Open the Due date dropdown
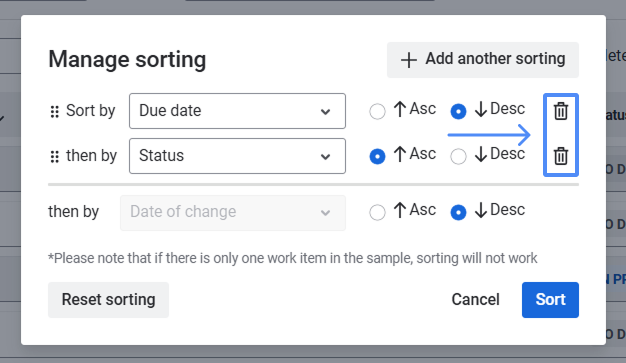This screenshot has width=626, height=363. 237,111
